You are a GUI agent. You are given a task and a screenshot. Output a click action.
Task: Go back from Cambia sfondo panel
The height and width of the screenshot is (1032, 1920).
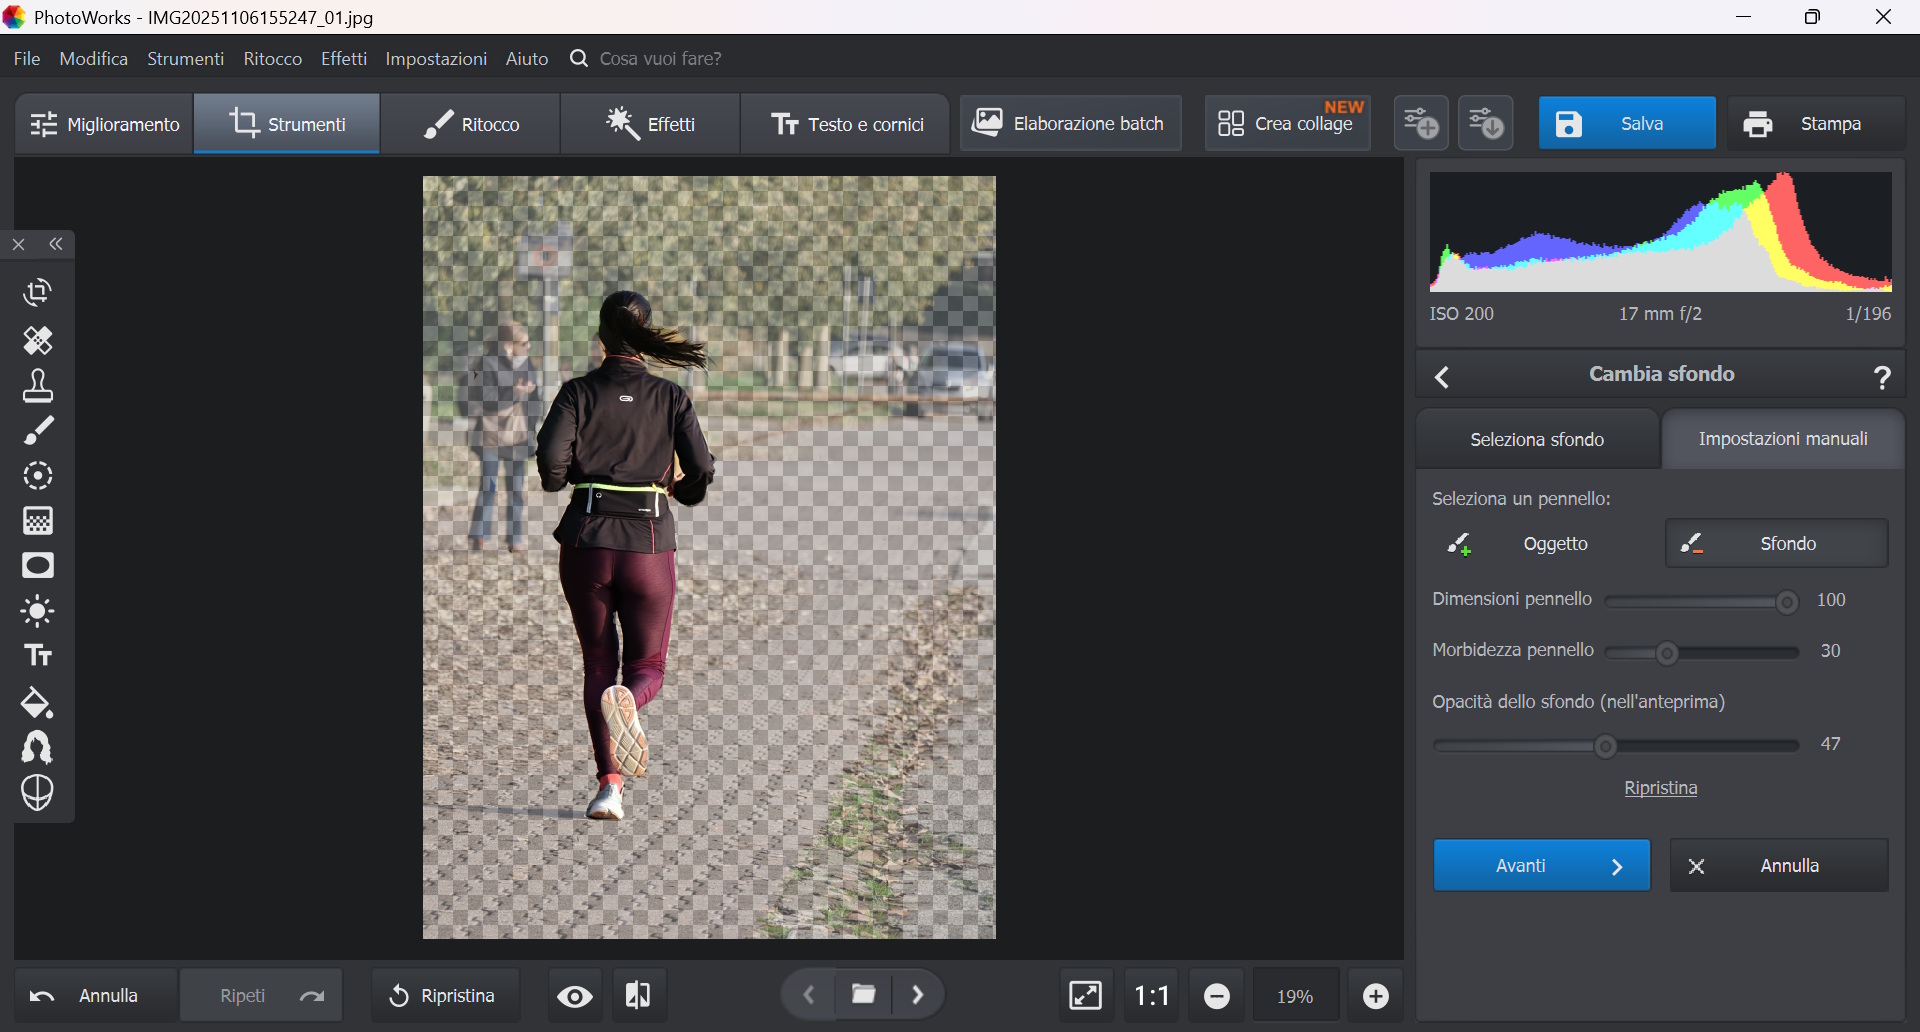[x=1442, y=377]
